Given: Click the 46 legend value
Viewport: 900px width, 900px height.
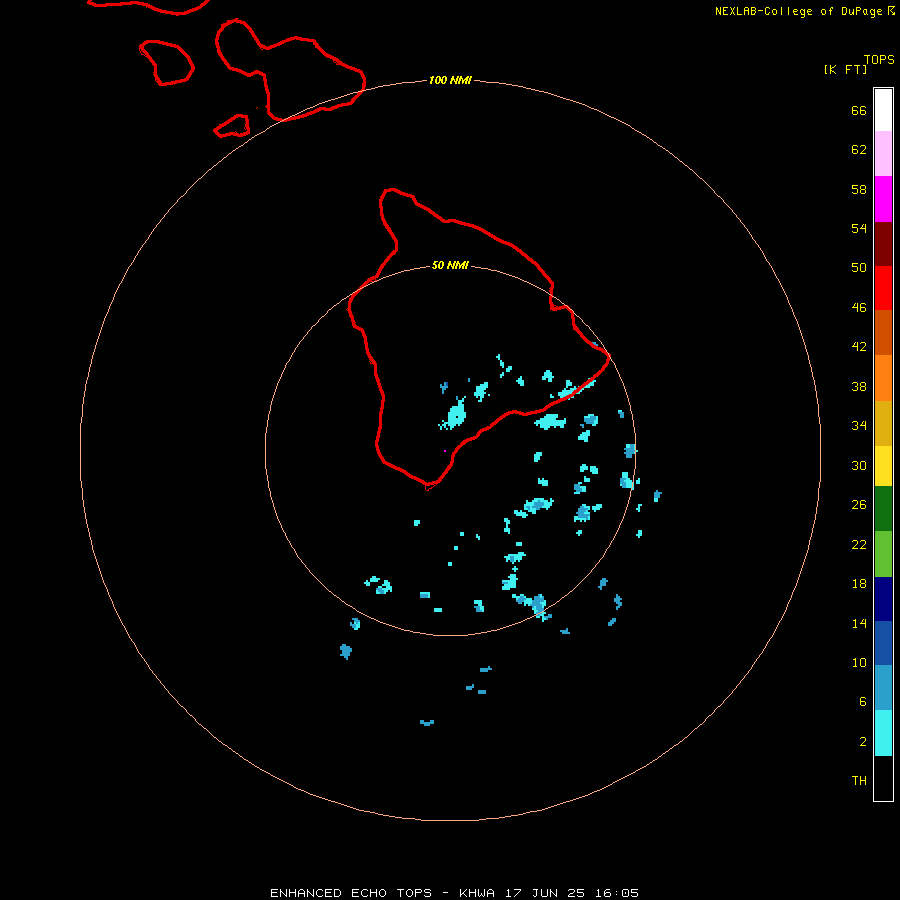Looking at the screenshot, I should pos(859,308).
